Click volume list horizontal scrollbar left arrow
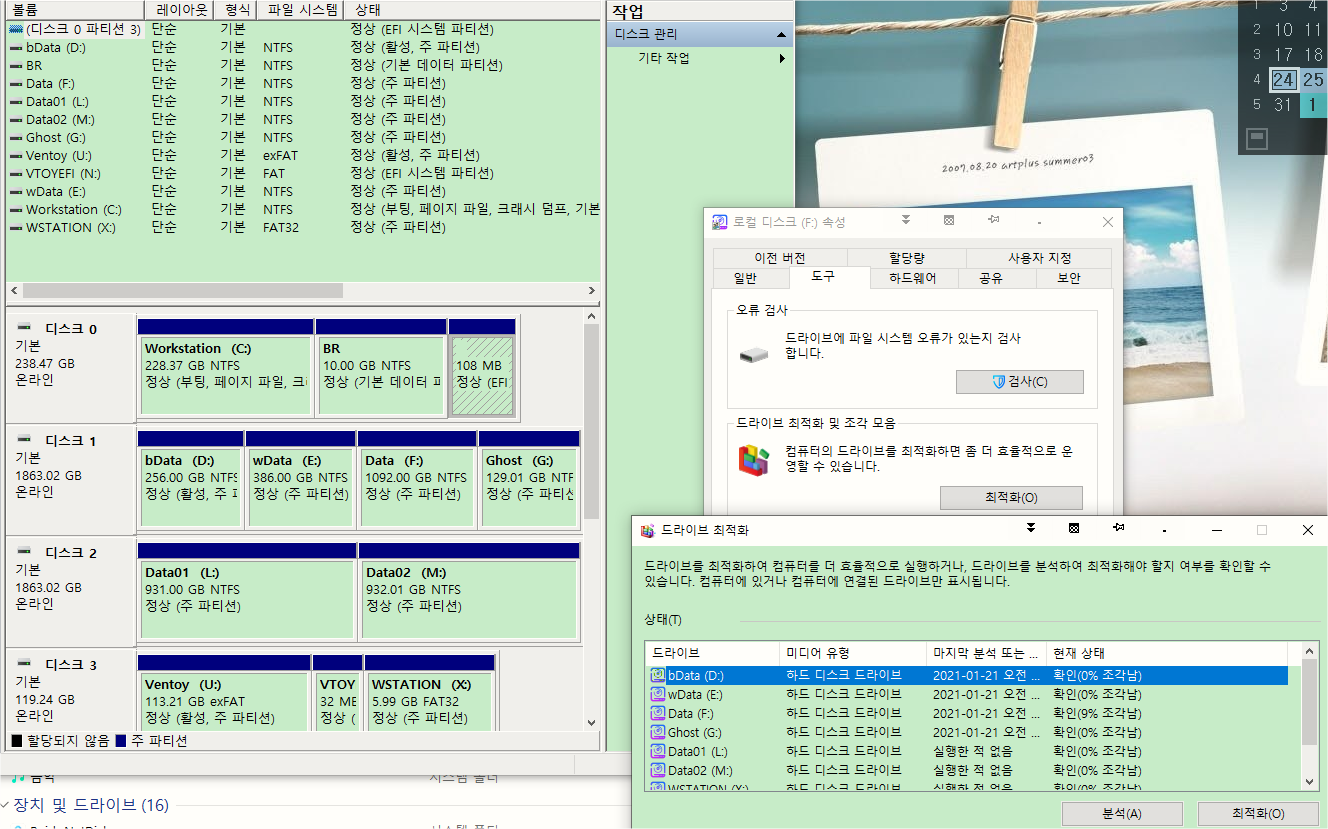 [x=14, y=290]
